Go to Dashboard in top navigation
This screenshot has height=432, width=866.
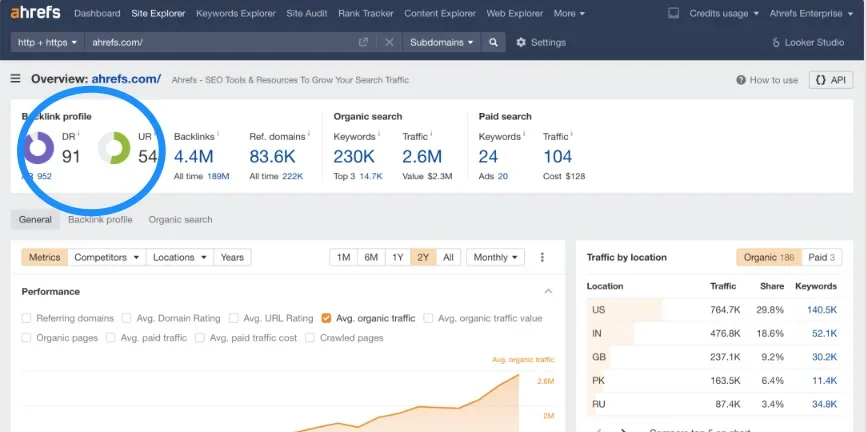pyautogui.click(x=97, y=13)
